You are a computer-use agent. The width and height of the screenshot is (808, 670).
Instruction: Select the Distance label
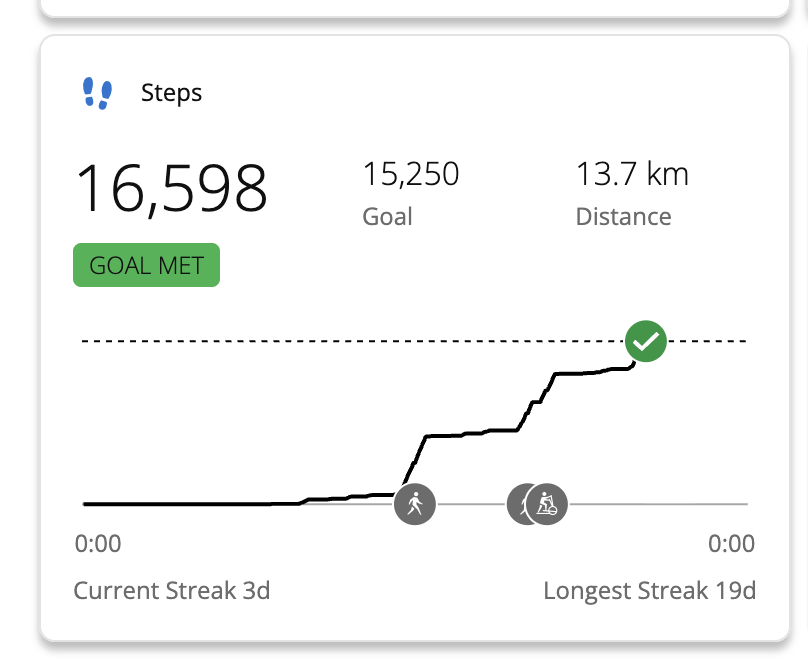[x=623, y=217]
